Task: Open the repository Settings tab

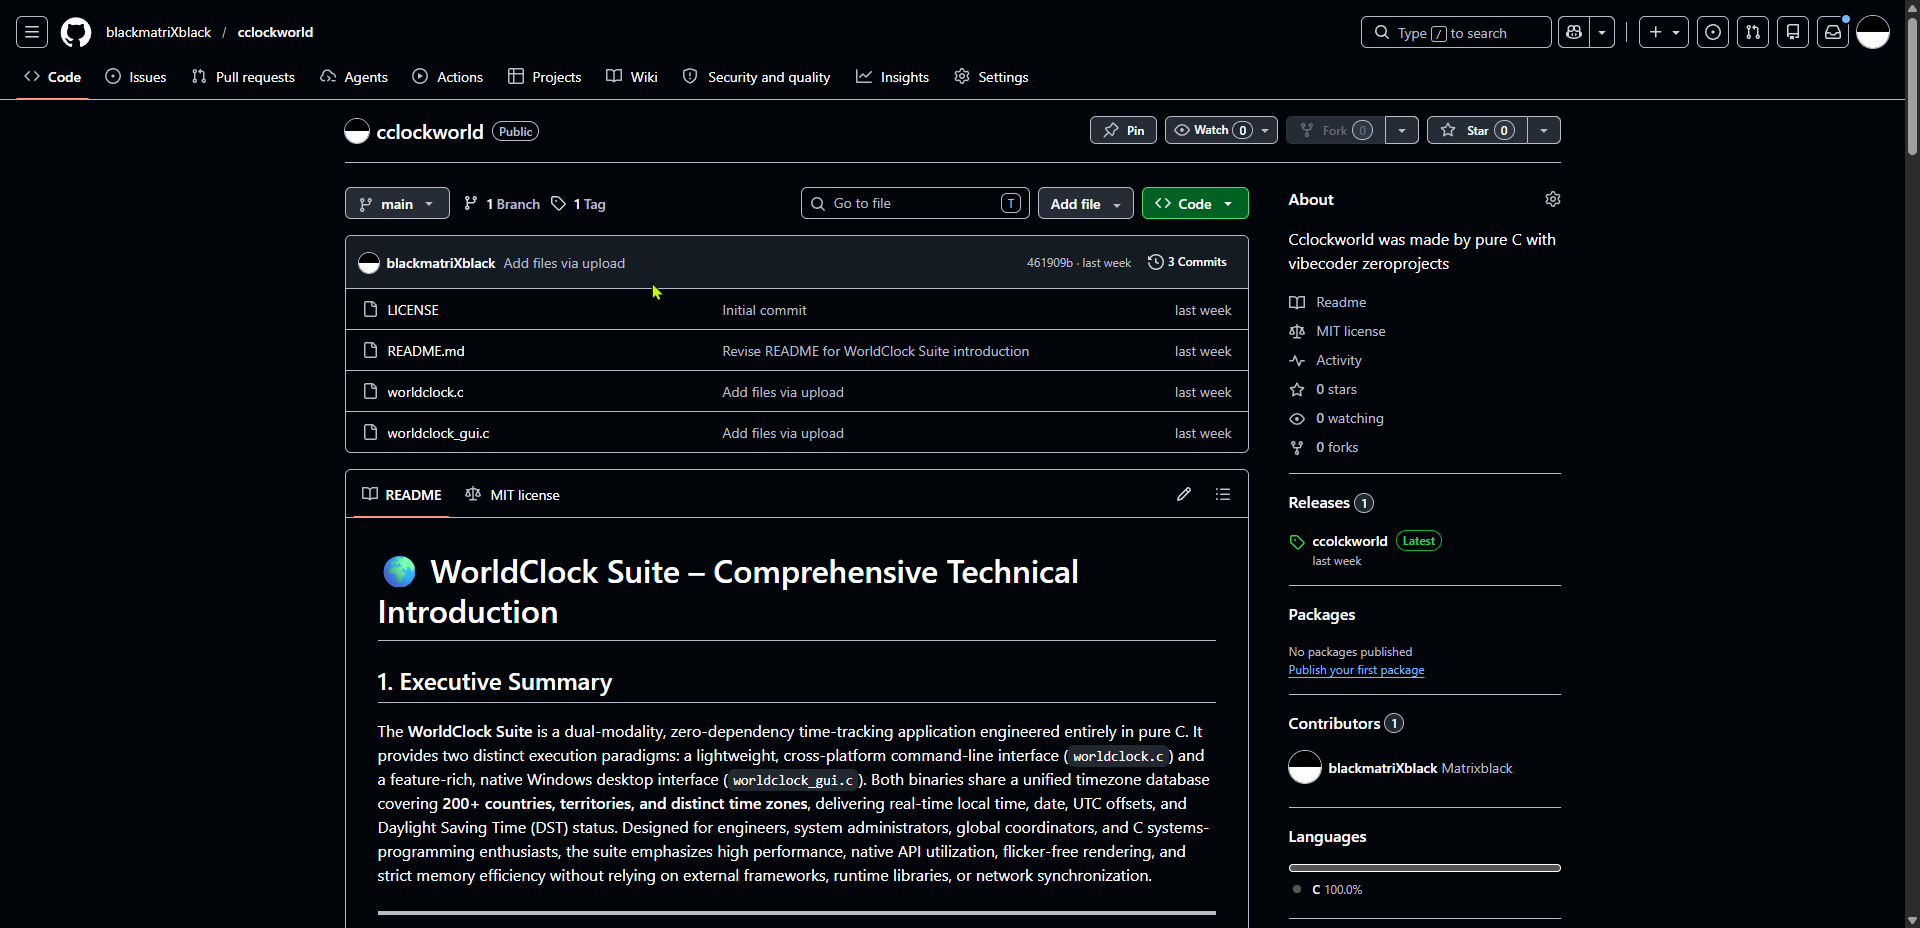Action: (x=991, y=77)
